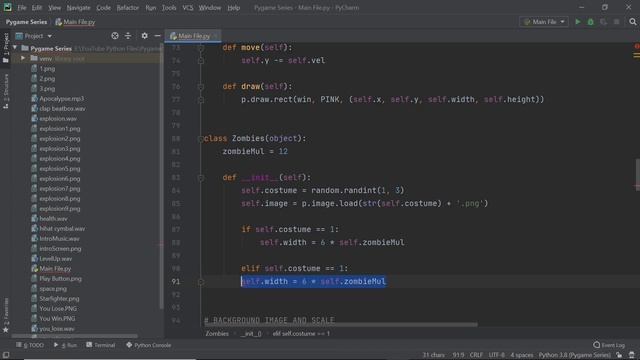Open the Code menu
This screenshot has width=640, height=360.
point(103,7)
